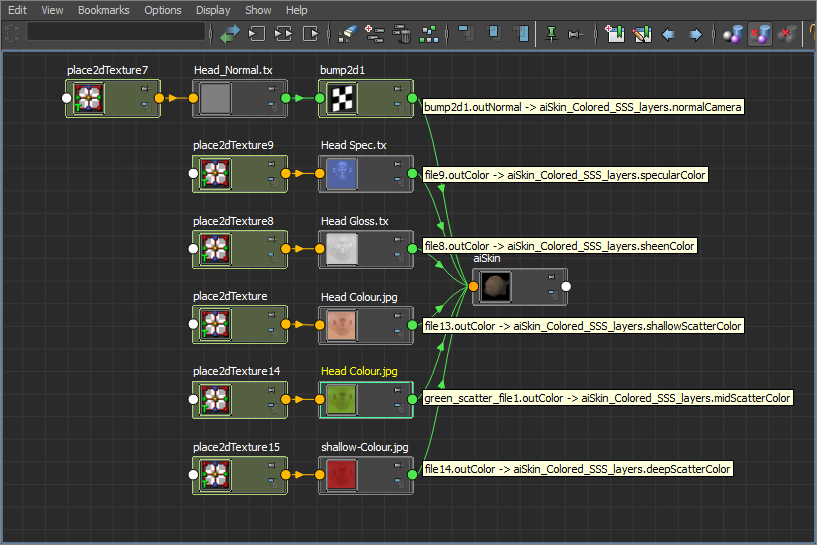Select the file9.outColor specularColor connection label
The image size is (817, 545).
[x=565, y=175]
